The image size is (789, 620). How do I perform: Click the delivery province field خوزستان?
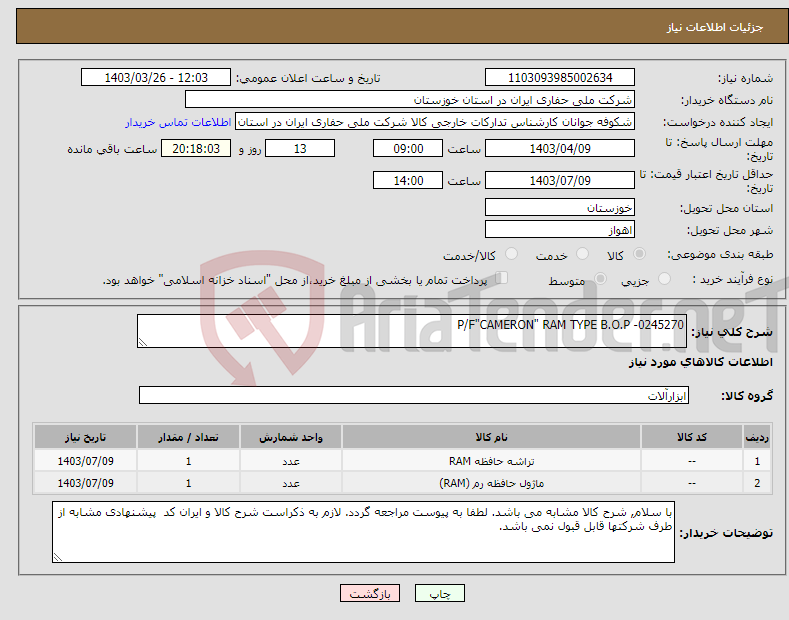click(x=560, y=207)
